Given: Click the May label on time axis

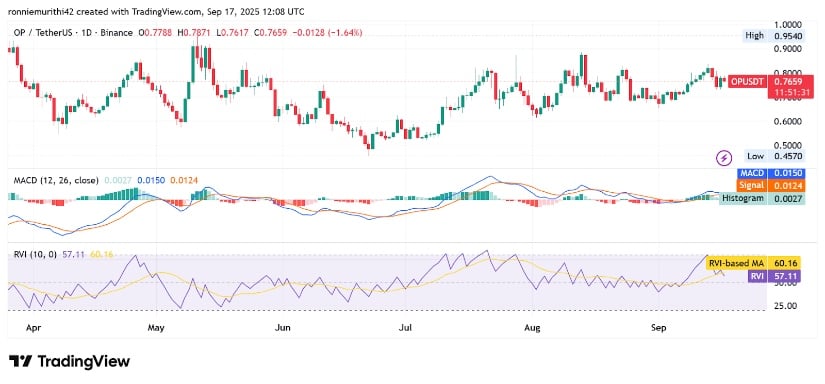Looking at the screenshot, I should click(157, 328).
